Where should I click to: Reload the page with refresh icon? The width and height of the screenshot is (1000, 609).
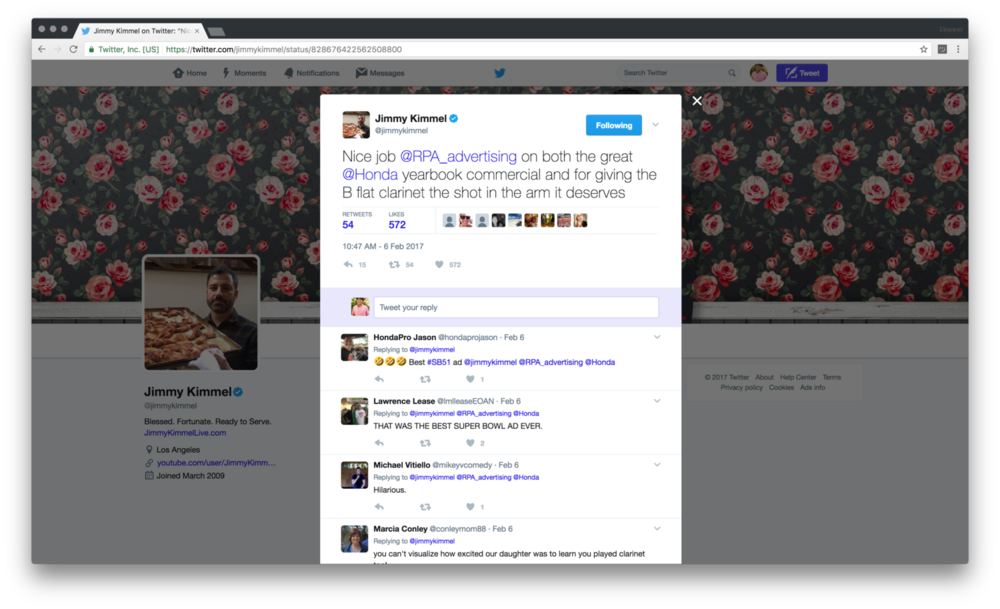click(x=73, y=49)
